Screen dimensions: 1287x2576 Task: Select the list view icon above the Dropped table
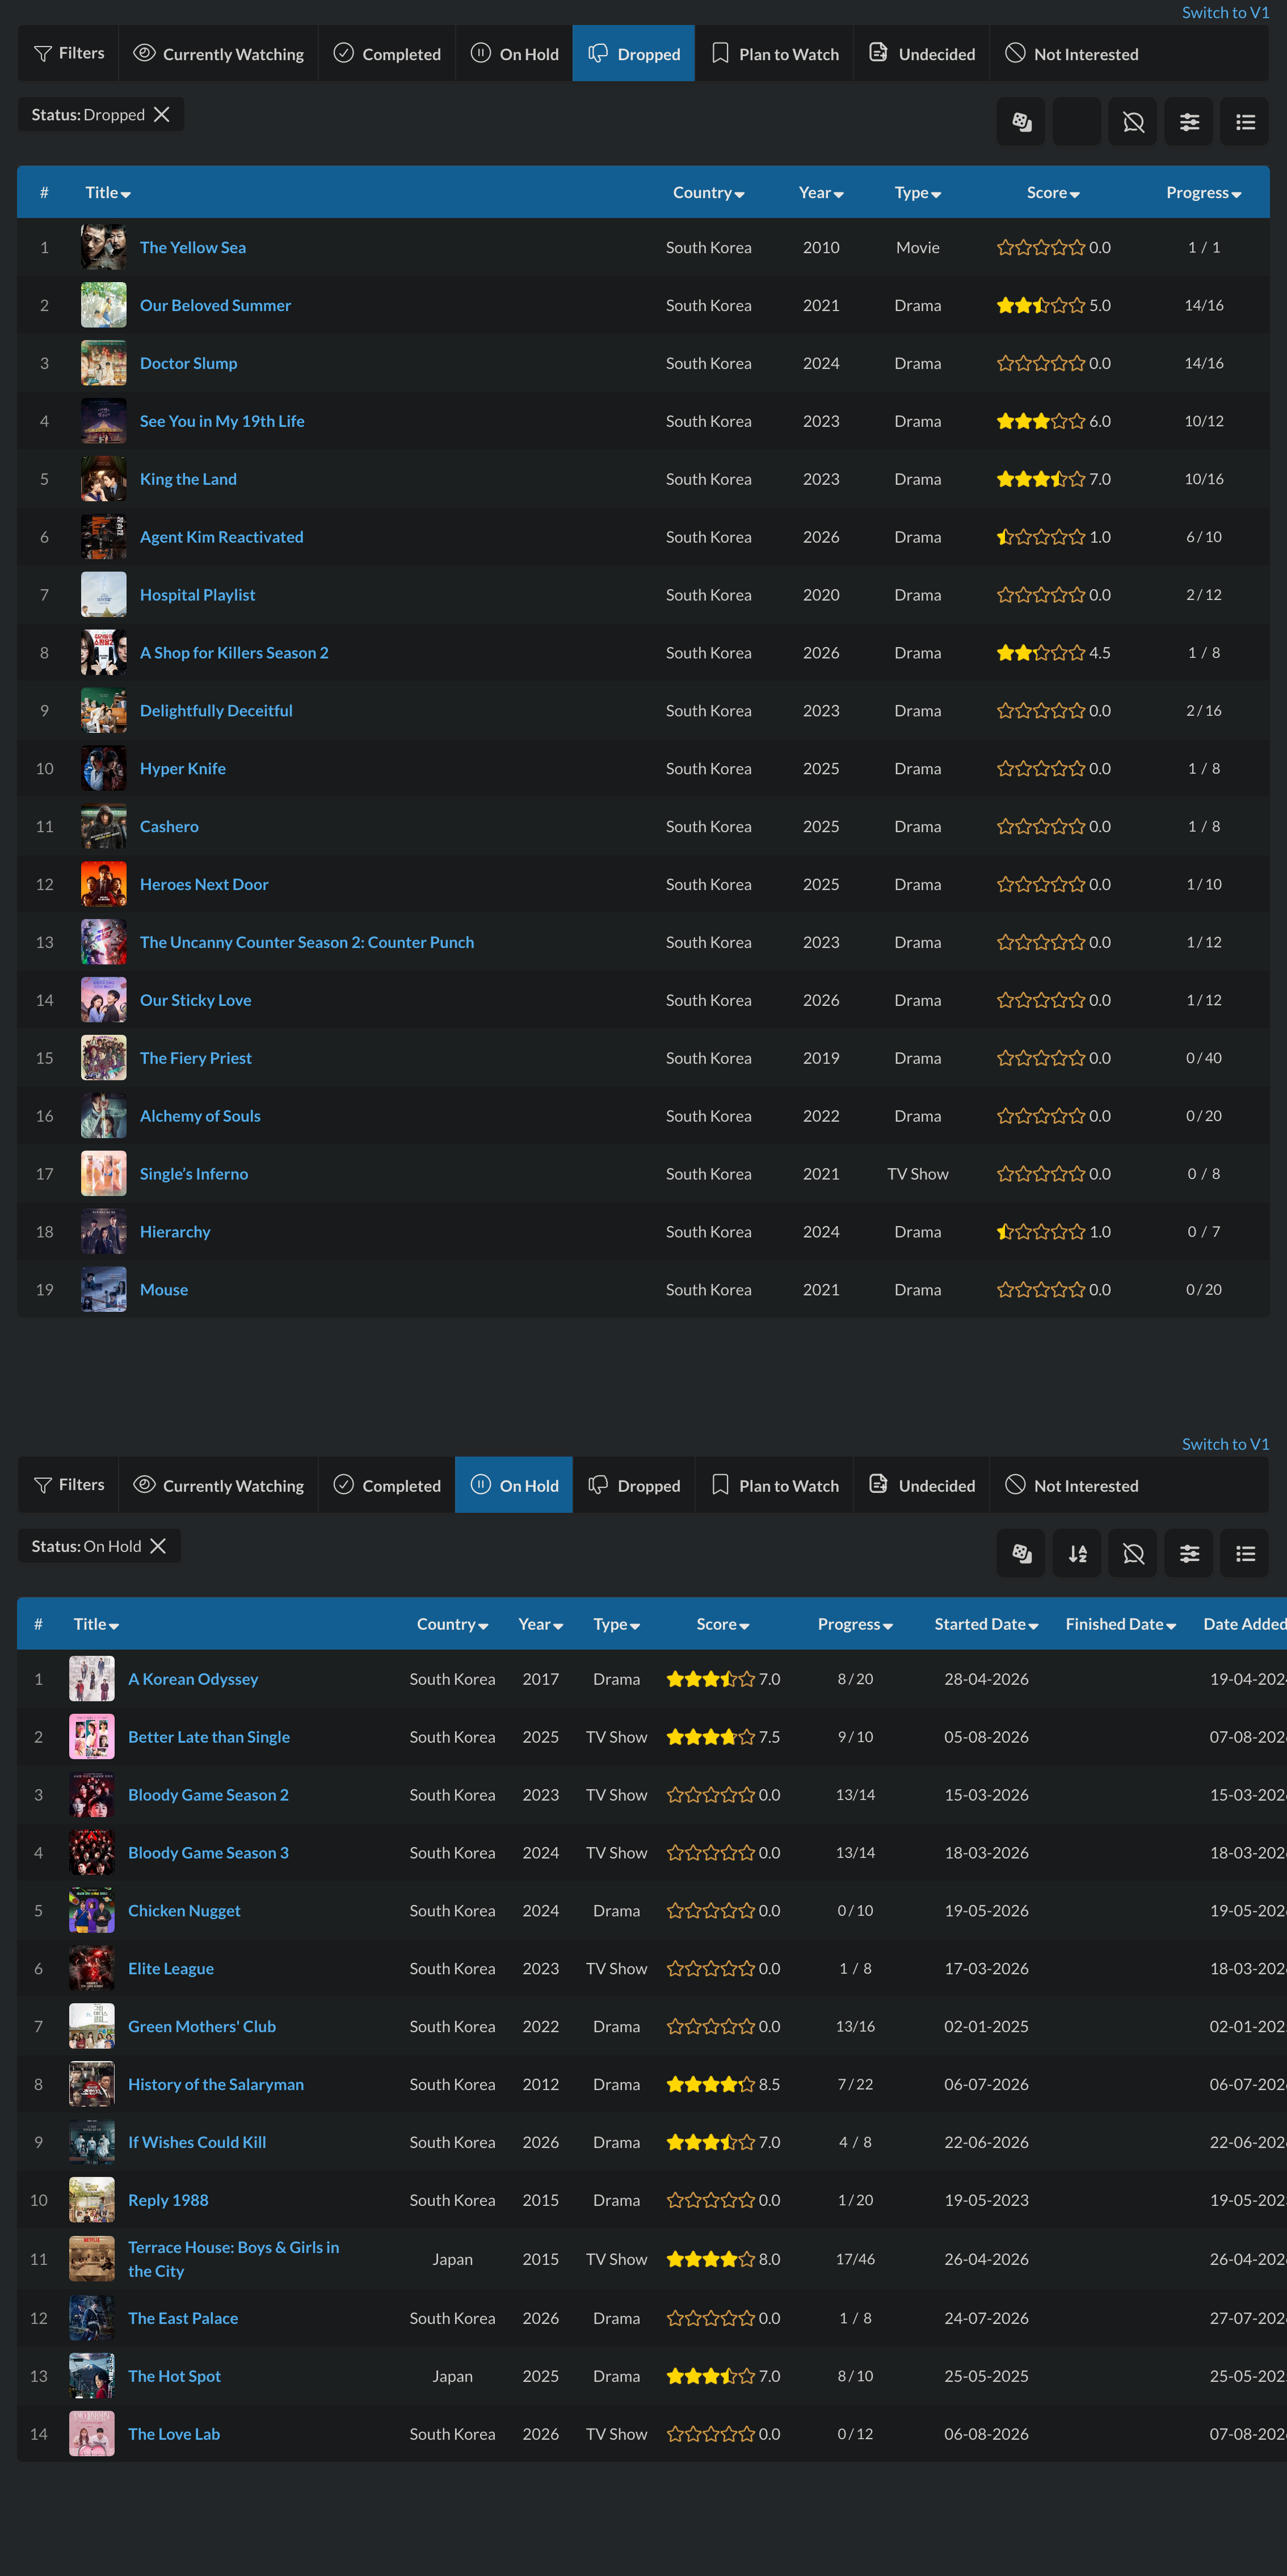1245,122
